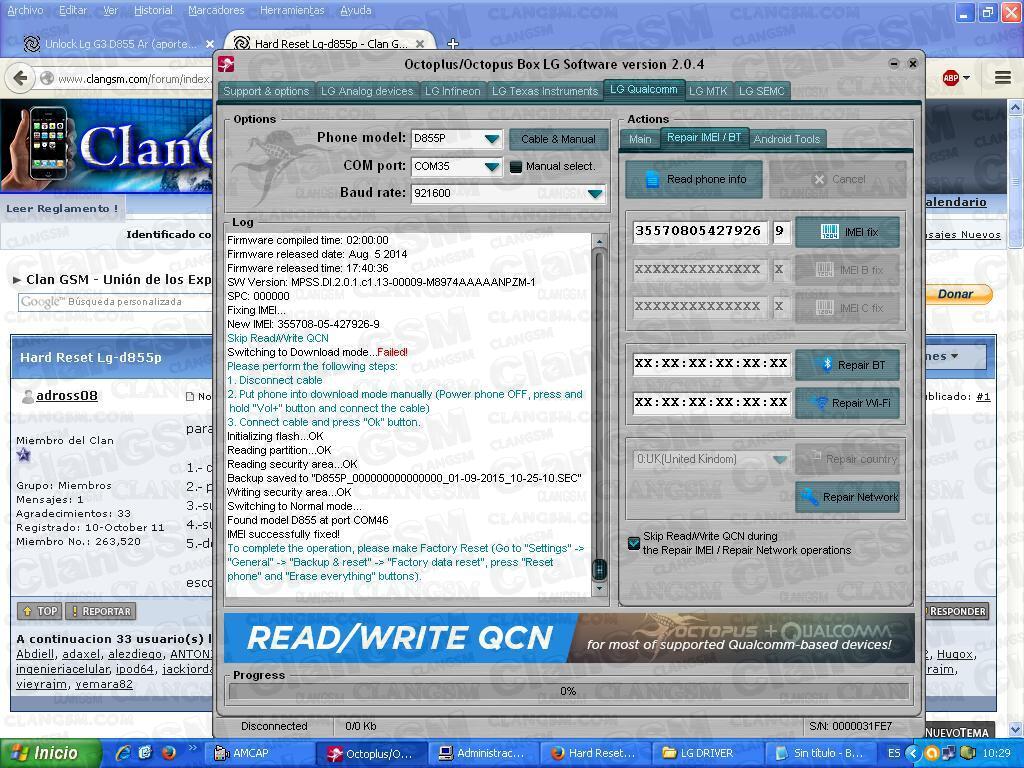The height and width of the screenshot is (768, 1024).
Task: Click the Bluetooth address input field
Action: coord(712,364)
